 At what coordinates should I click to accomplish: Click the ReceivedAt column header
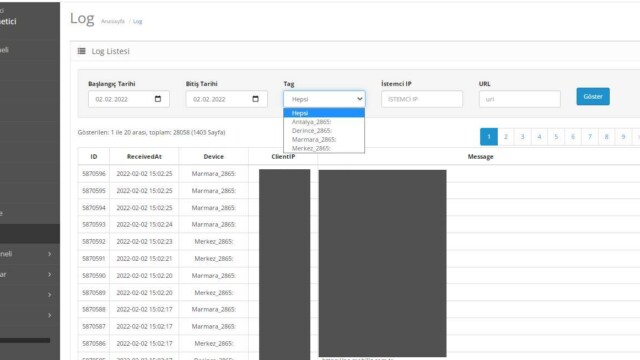(144, 156)
